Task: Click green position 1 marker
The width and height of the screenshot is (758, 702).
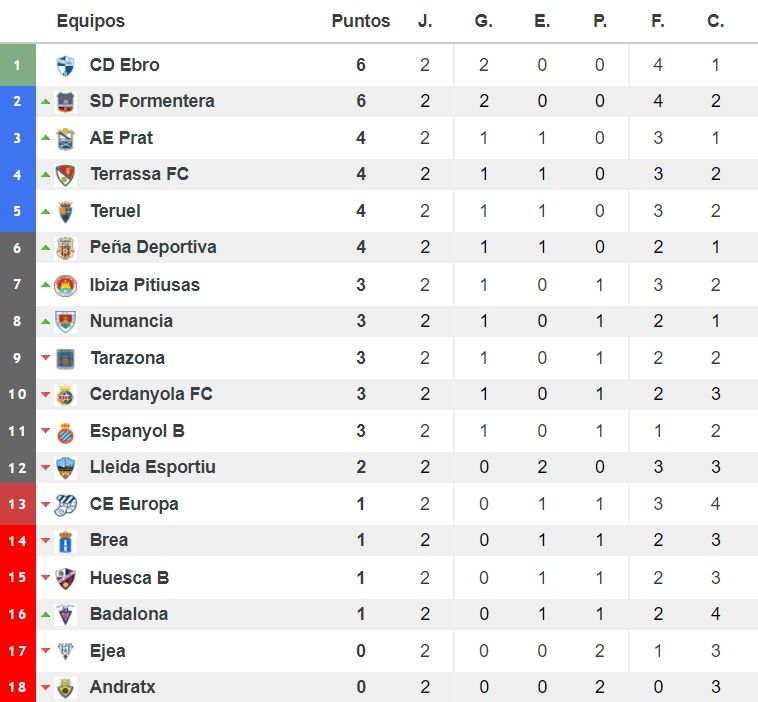Action: coord(17,65)
